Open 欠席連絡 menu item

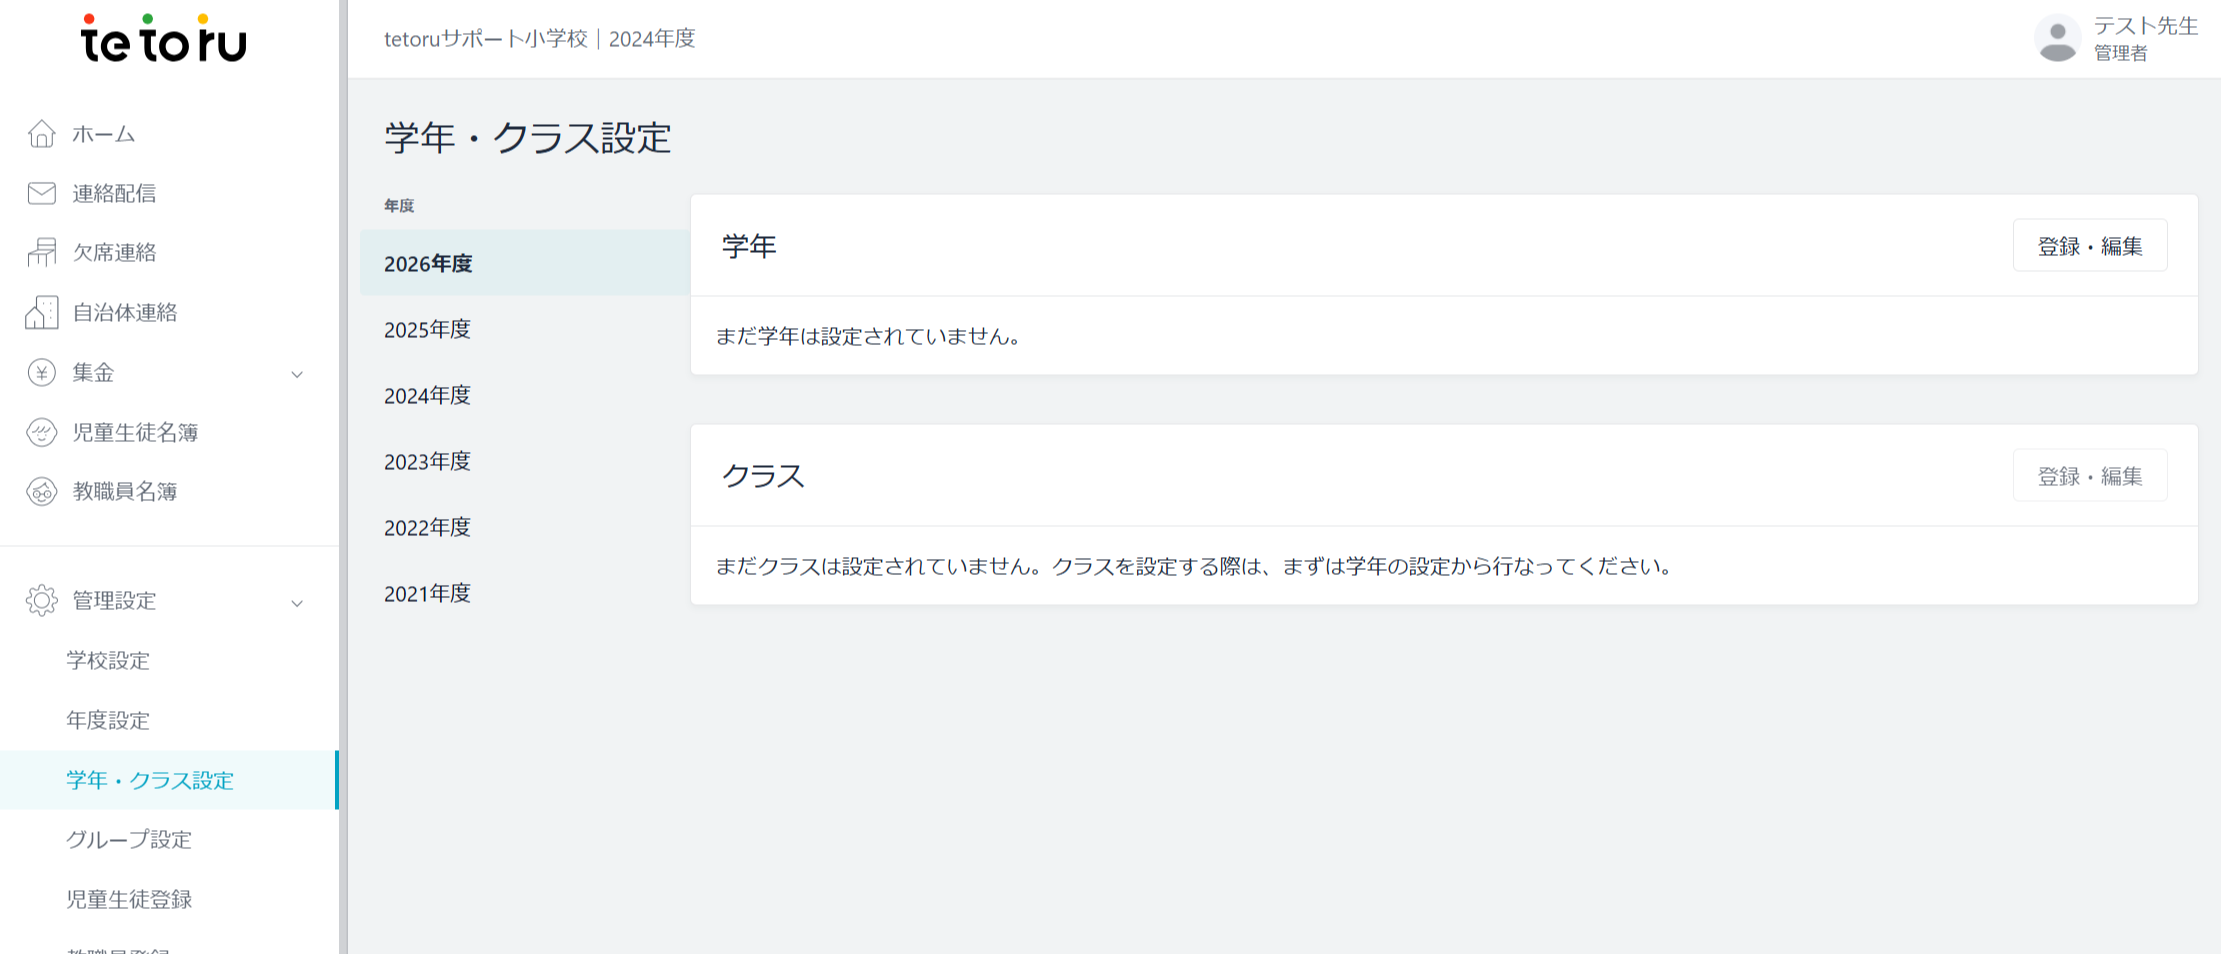(114, 252)
